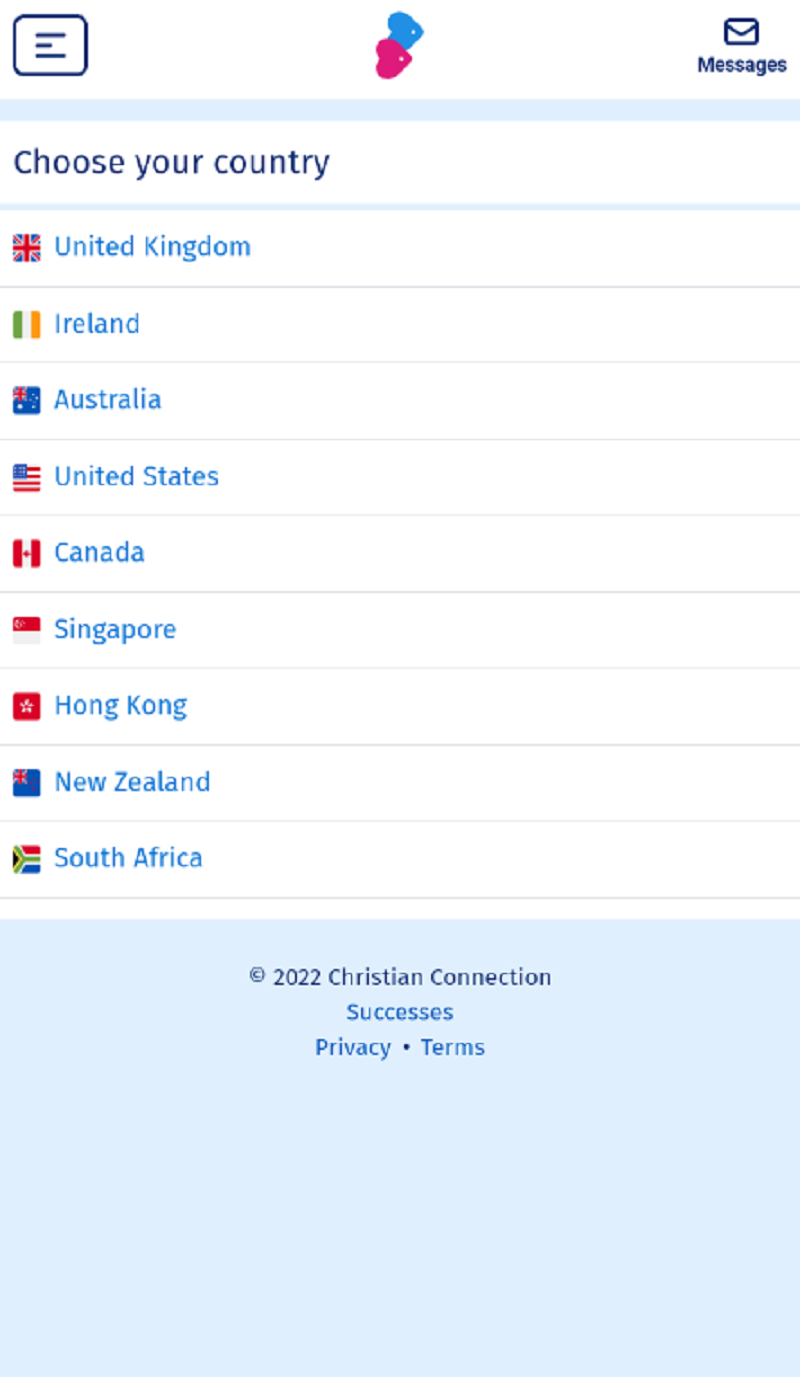Image resolution: width=800 pixels, height=1377 pixels.
Task: Open the hamburger menu icon
Action: click(x=50, y=45)
